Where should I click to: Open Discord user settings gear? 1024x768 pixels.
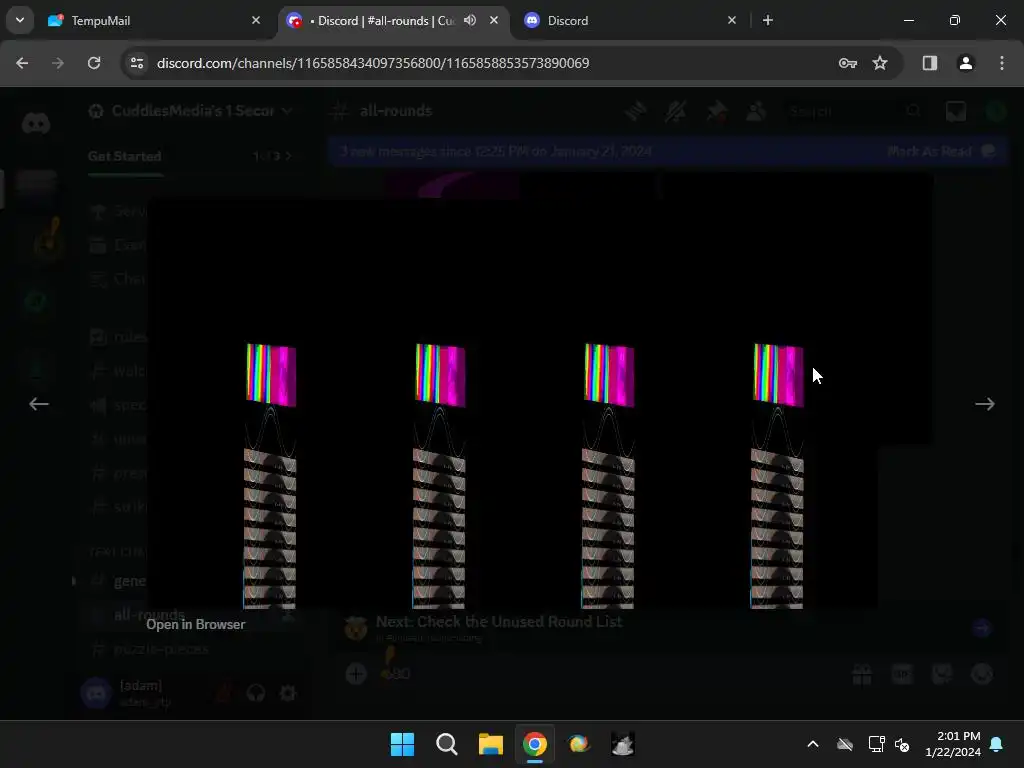pos(287,693)
